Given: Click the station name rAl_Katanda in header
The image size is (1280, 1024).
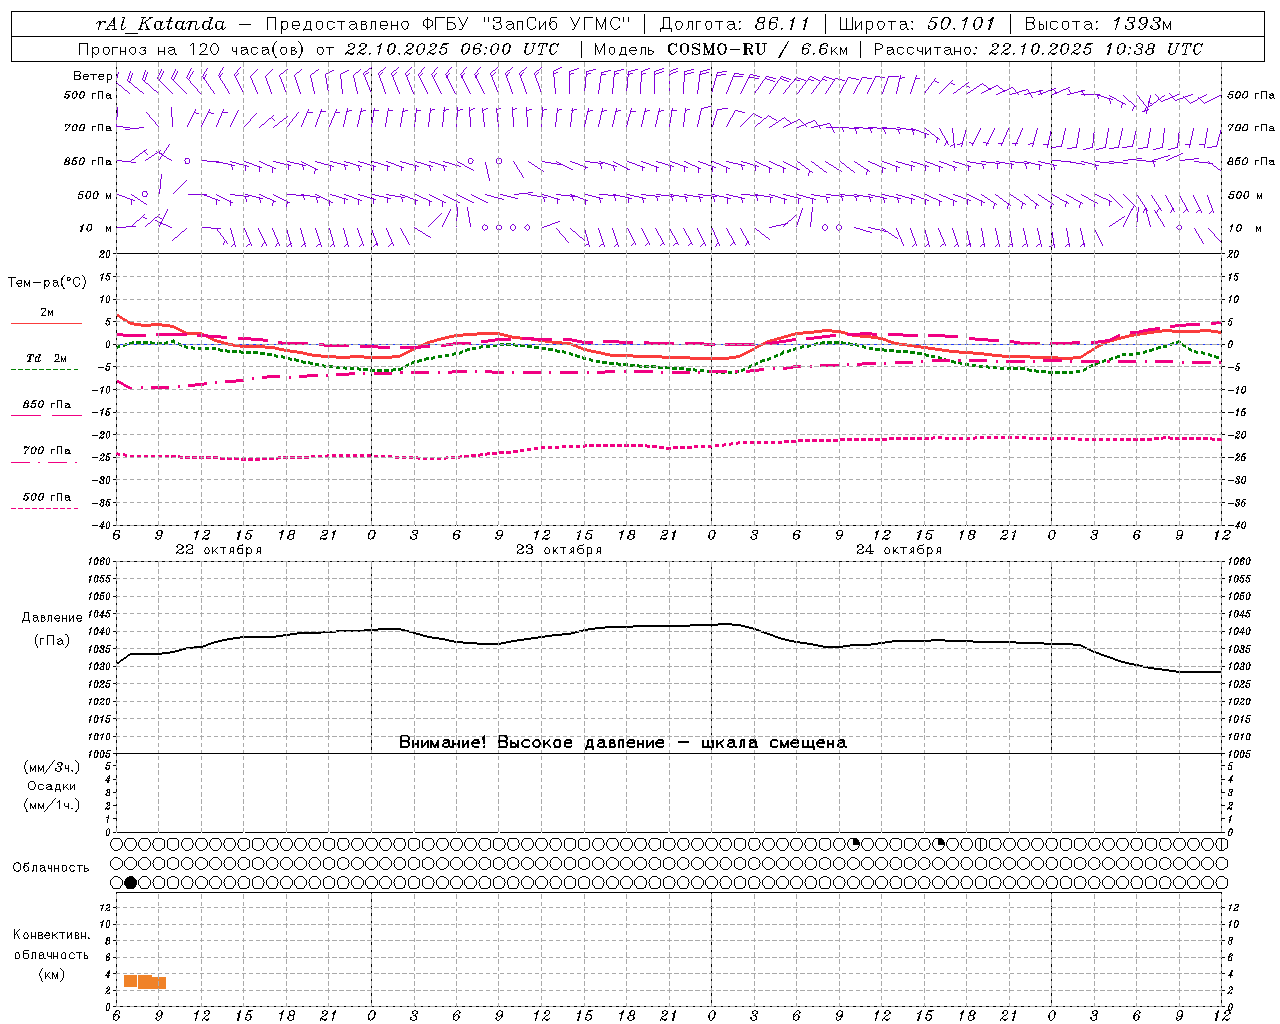Looking at the screenshot, I should tap(161, 24).
